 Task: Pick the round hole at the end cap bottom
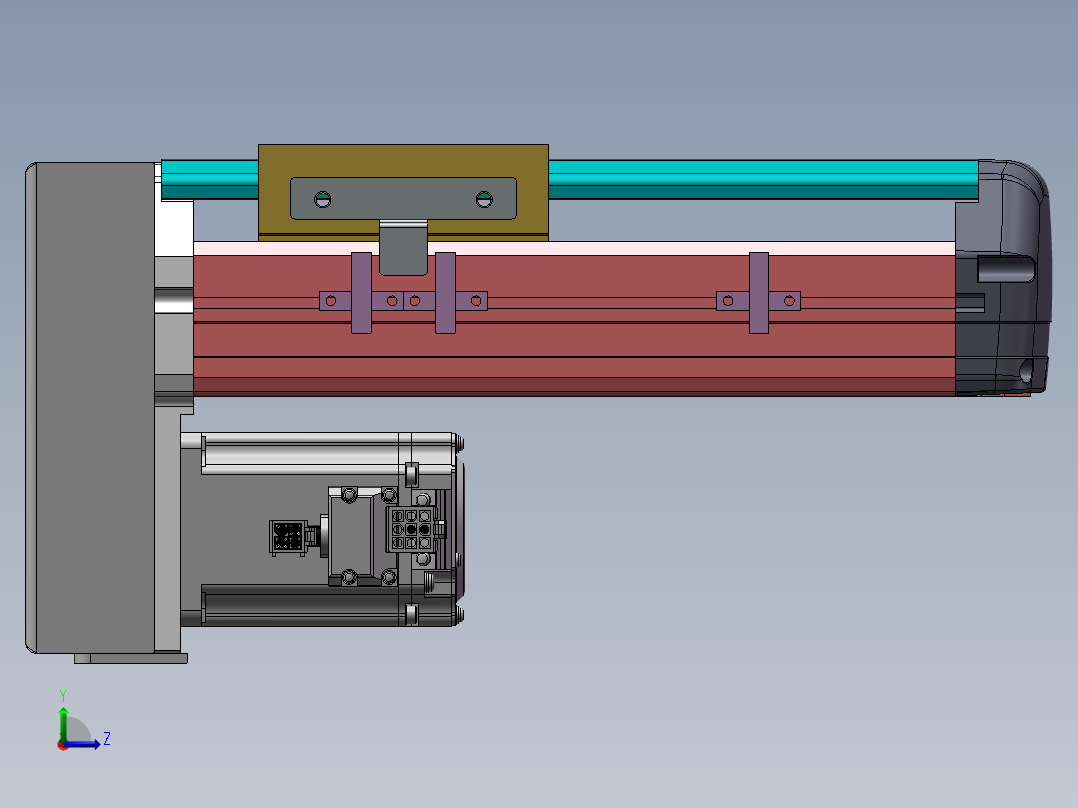coord(1026,371)
